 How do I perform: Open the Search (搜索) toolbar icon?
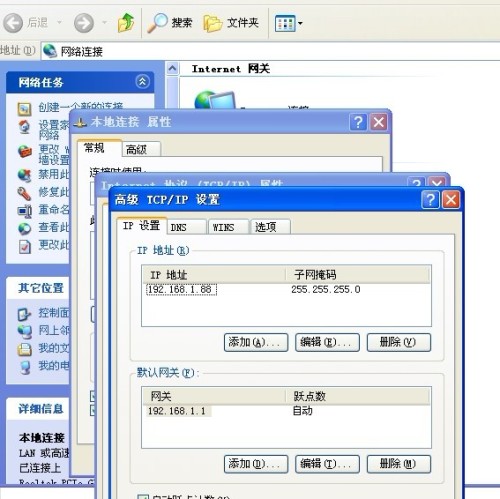pos(157,23)
